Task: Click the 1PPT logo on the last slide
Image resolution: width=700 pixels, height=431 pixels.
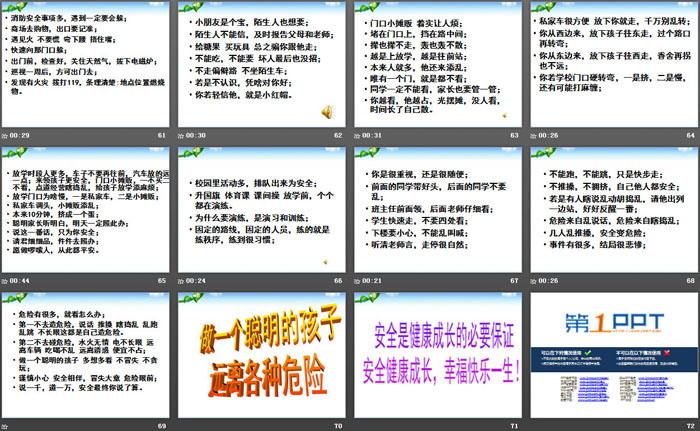Action: tap(610, 324)
